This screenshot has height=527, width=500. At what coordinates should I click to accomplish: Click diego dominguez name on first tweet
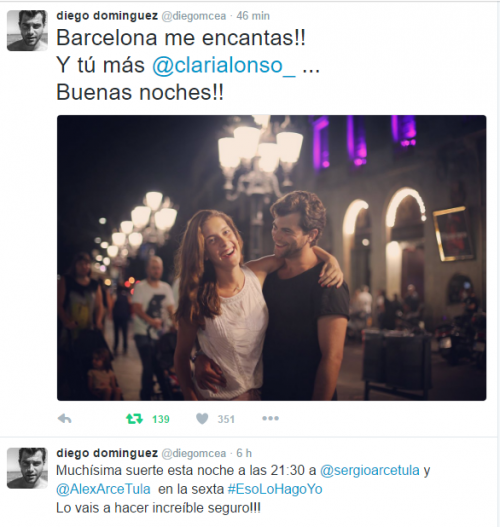pyautogui.click(x=107, y=16)
